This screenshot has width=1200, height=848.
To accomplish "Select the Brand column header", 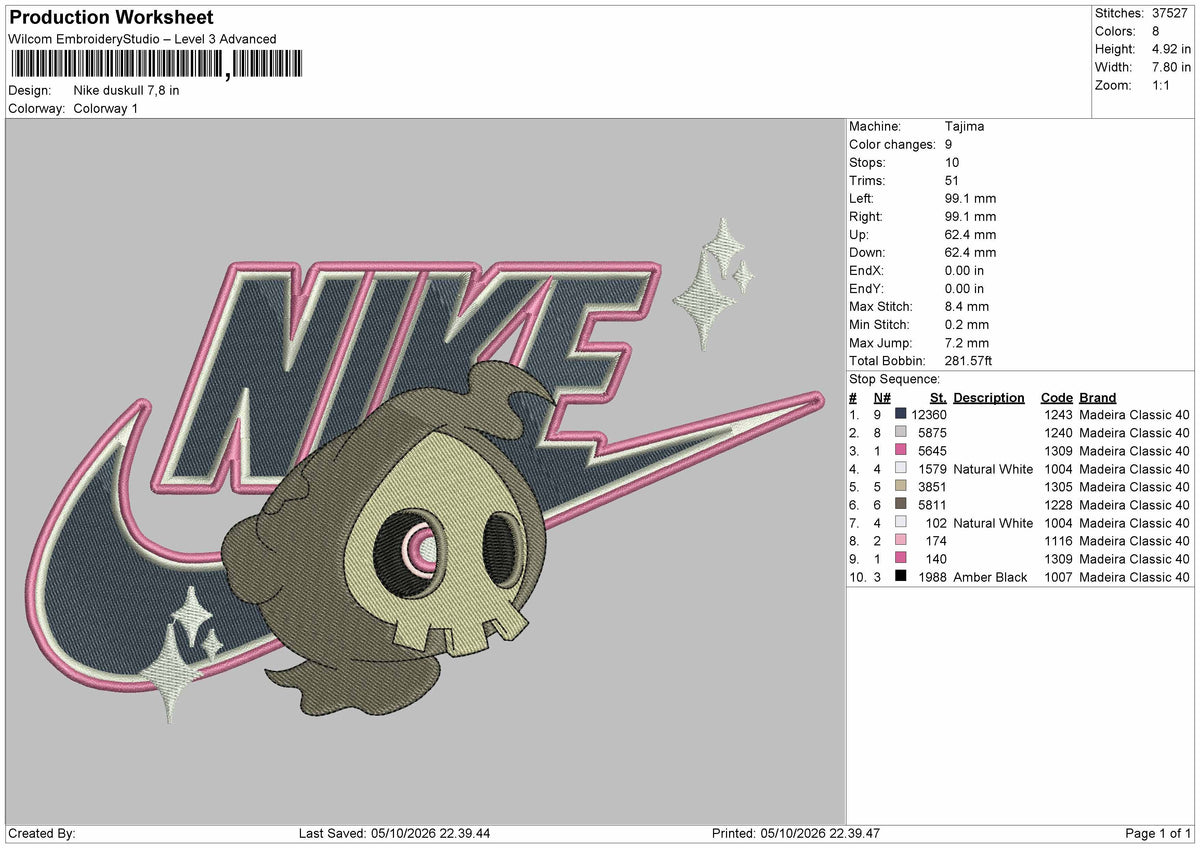I will click(x=1097, y=397).
